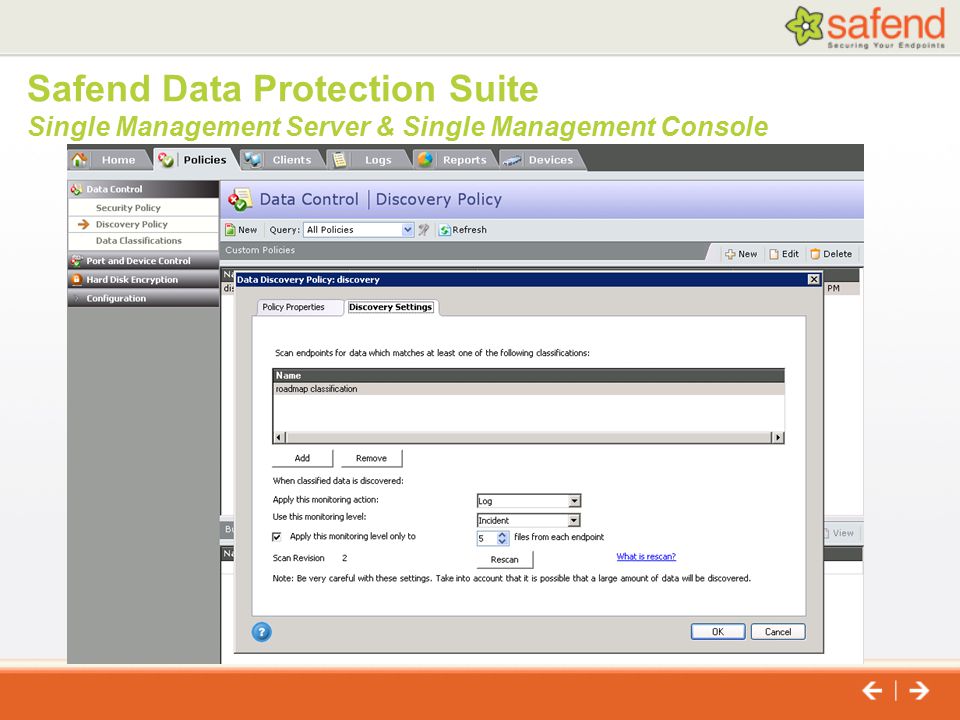Click the Rescan button

504,560
